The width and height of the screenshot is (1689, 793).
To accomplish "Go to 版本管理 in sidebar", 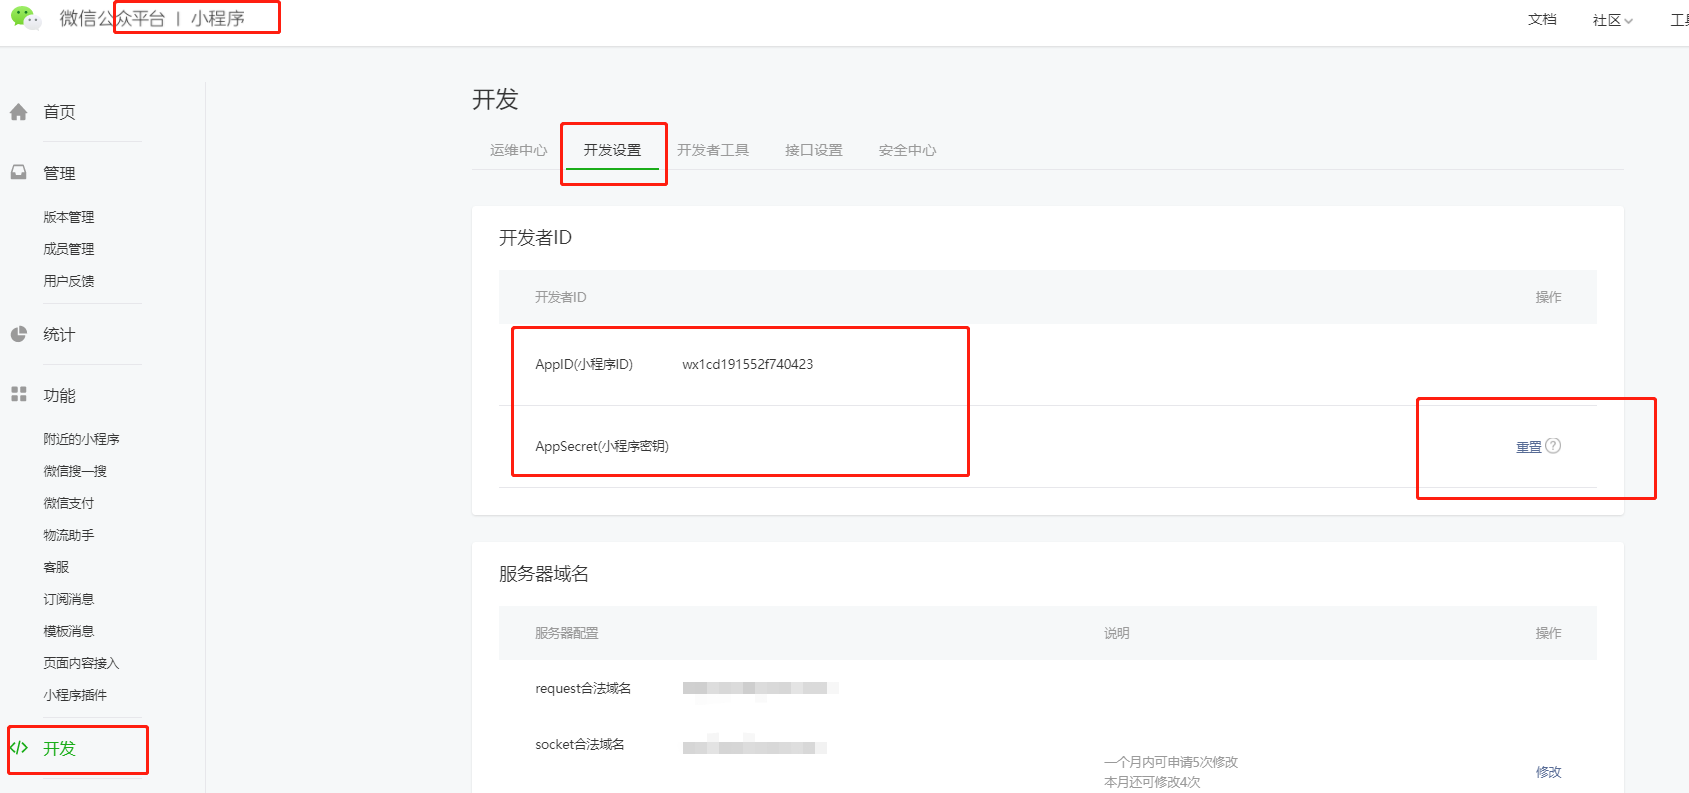I will [x=69, y=217].
